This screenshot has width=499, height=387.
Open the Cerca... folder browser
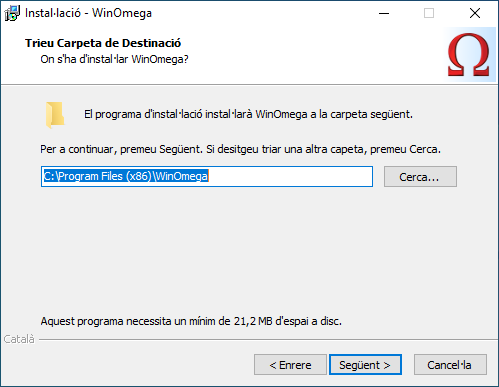pyautogui.click(x=420, y=177)
